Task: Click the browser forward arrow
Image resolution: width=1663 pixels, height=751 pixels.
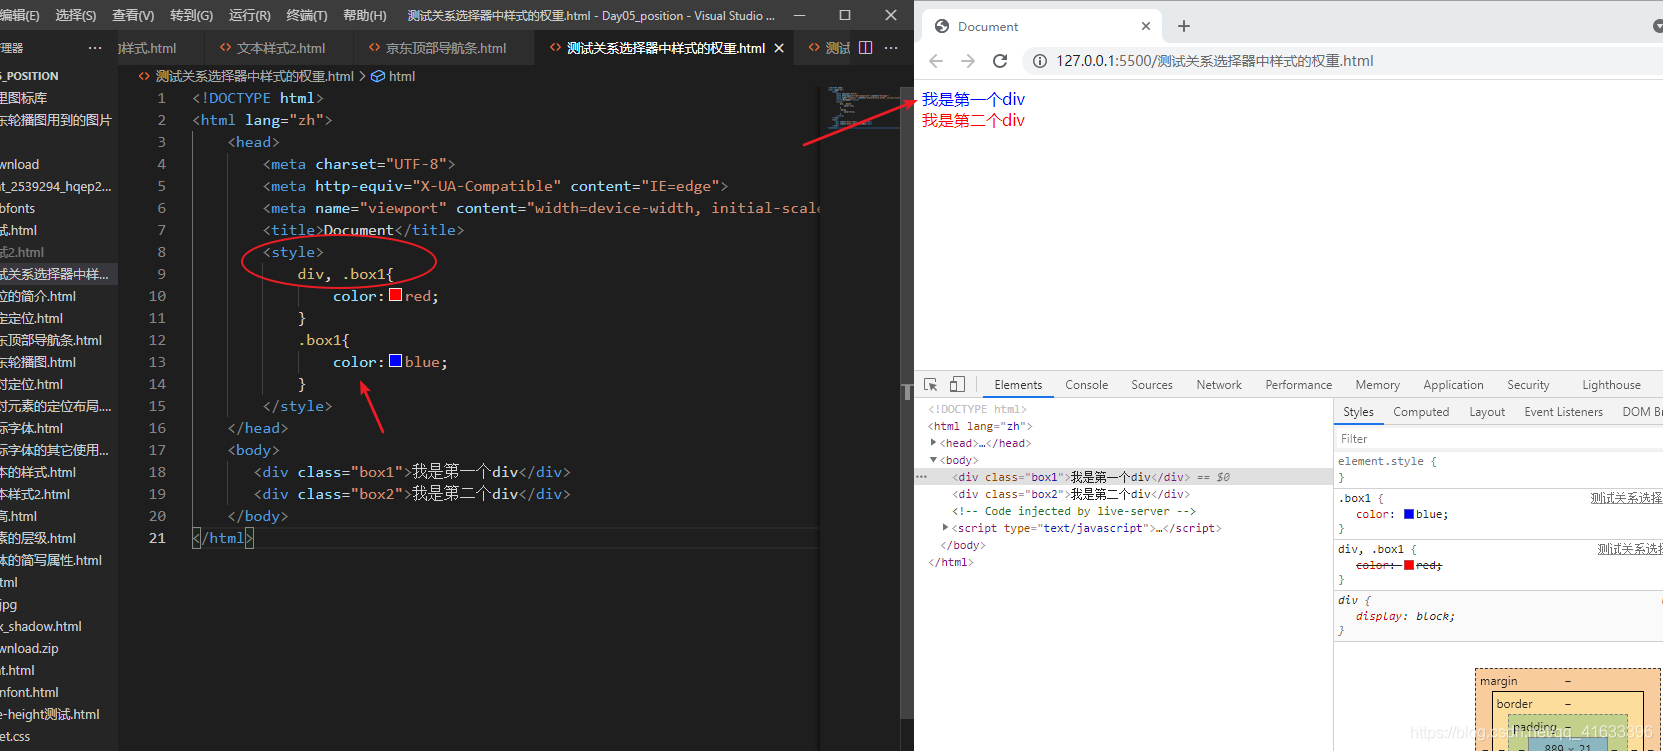Action: coord(968,61)
